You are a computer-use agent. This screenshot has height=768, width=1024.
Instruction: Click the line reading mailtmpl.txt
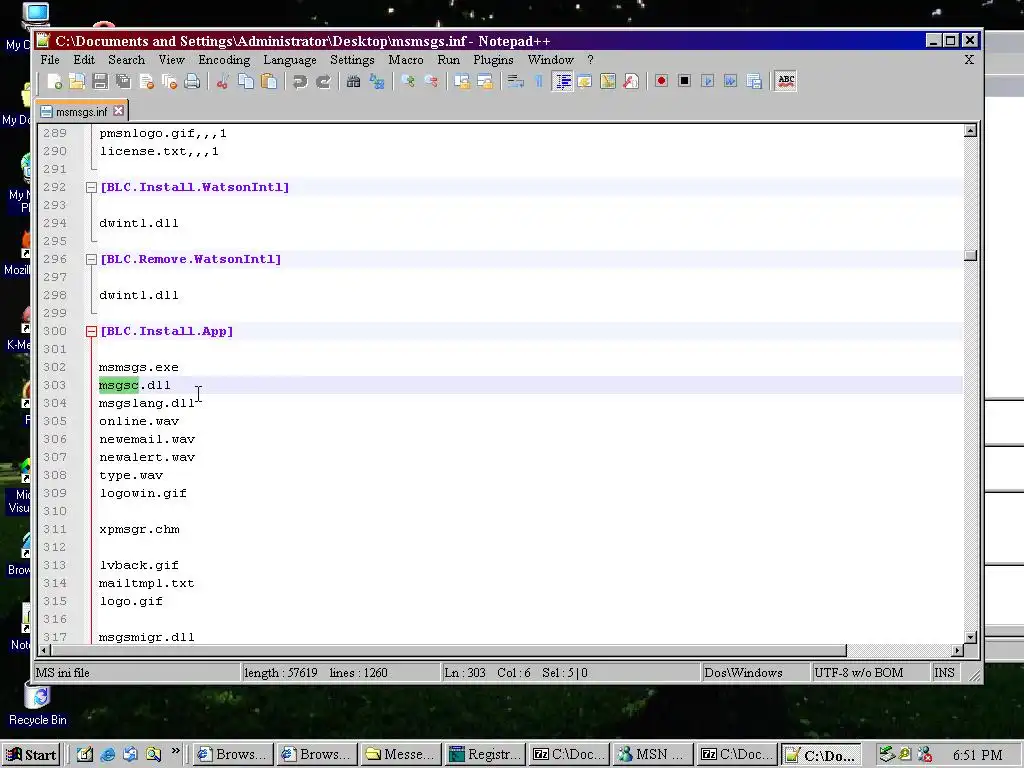[147, 584]
